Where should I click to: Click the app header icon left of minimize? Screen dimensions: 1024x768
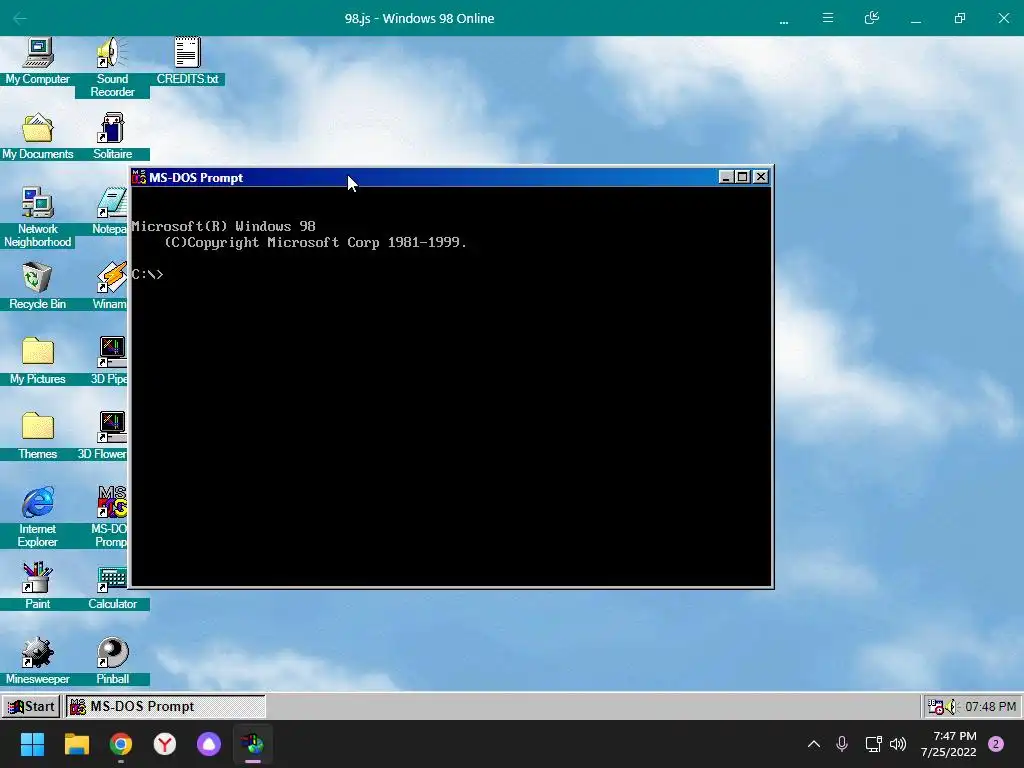(872, 18)
